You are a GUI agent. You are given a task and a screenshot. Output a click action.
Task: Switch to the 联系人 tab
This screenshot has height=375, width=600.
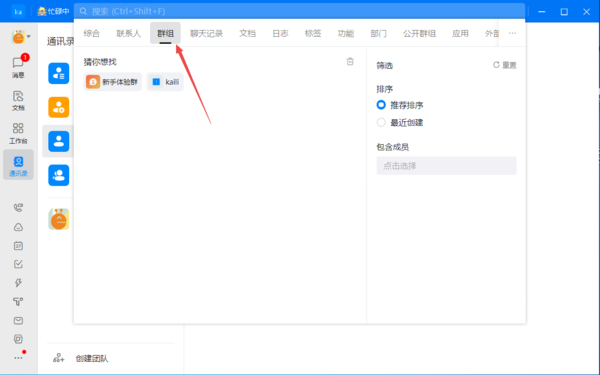pyautogui.click(x=129, y=33)
